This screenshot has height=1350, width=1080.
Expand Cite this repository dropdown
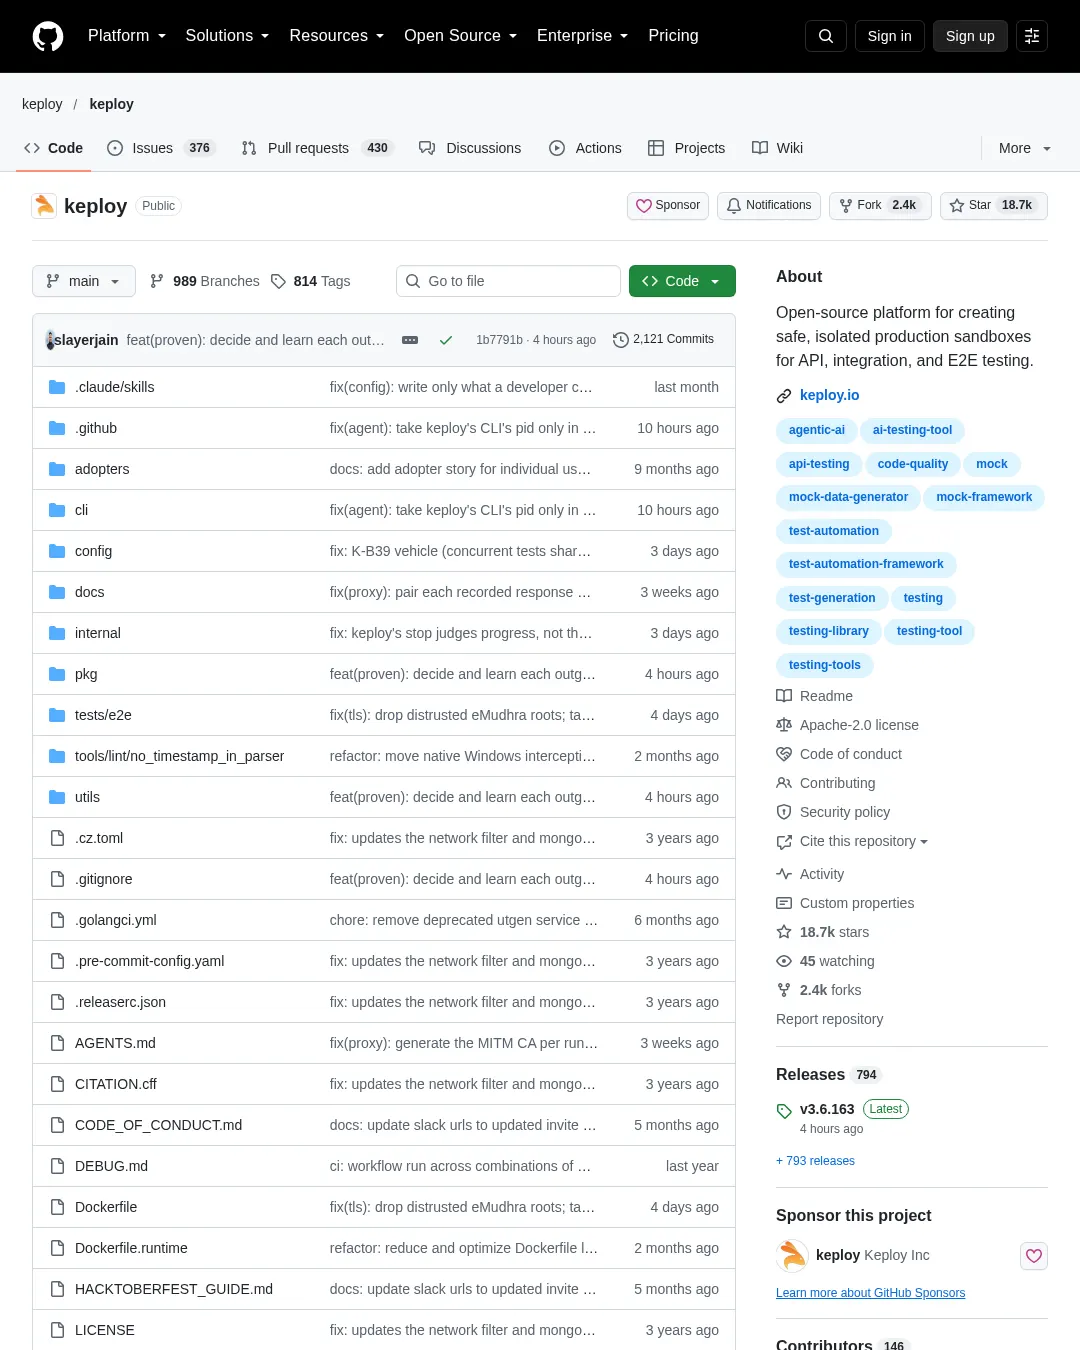(864, 842)
